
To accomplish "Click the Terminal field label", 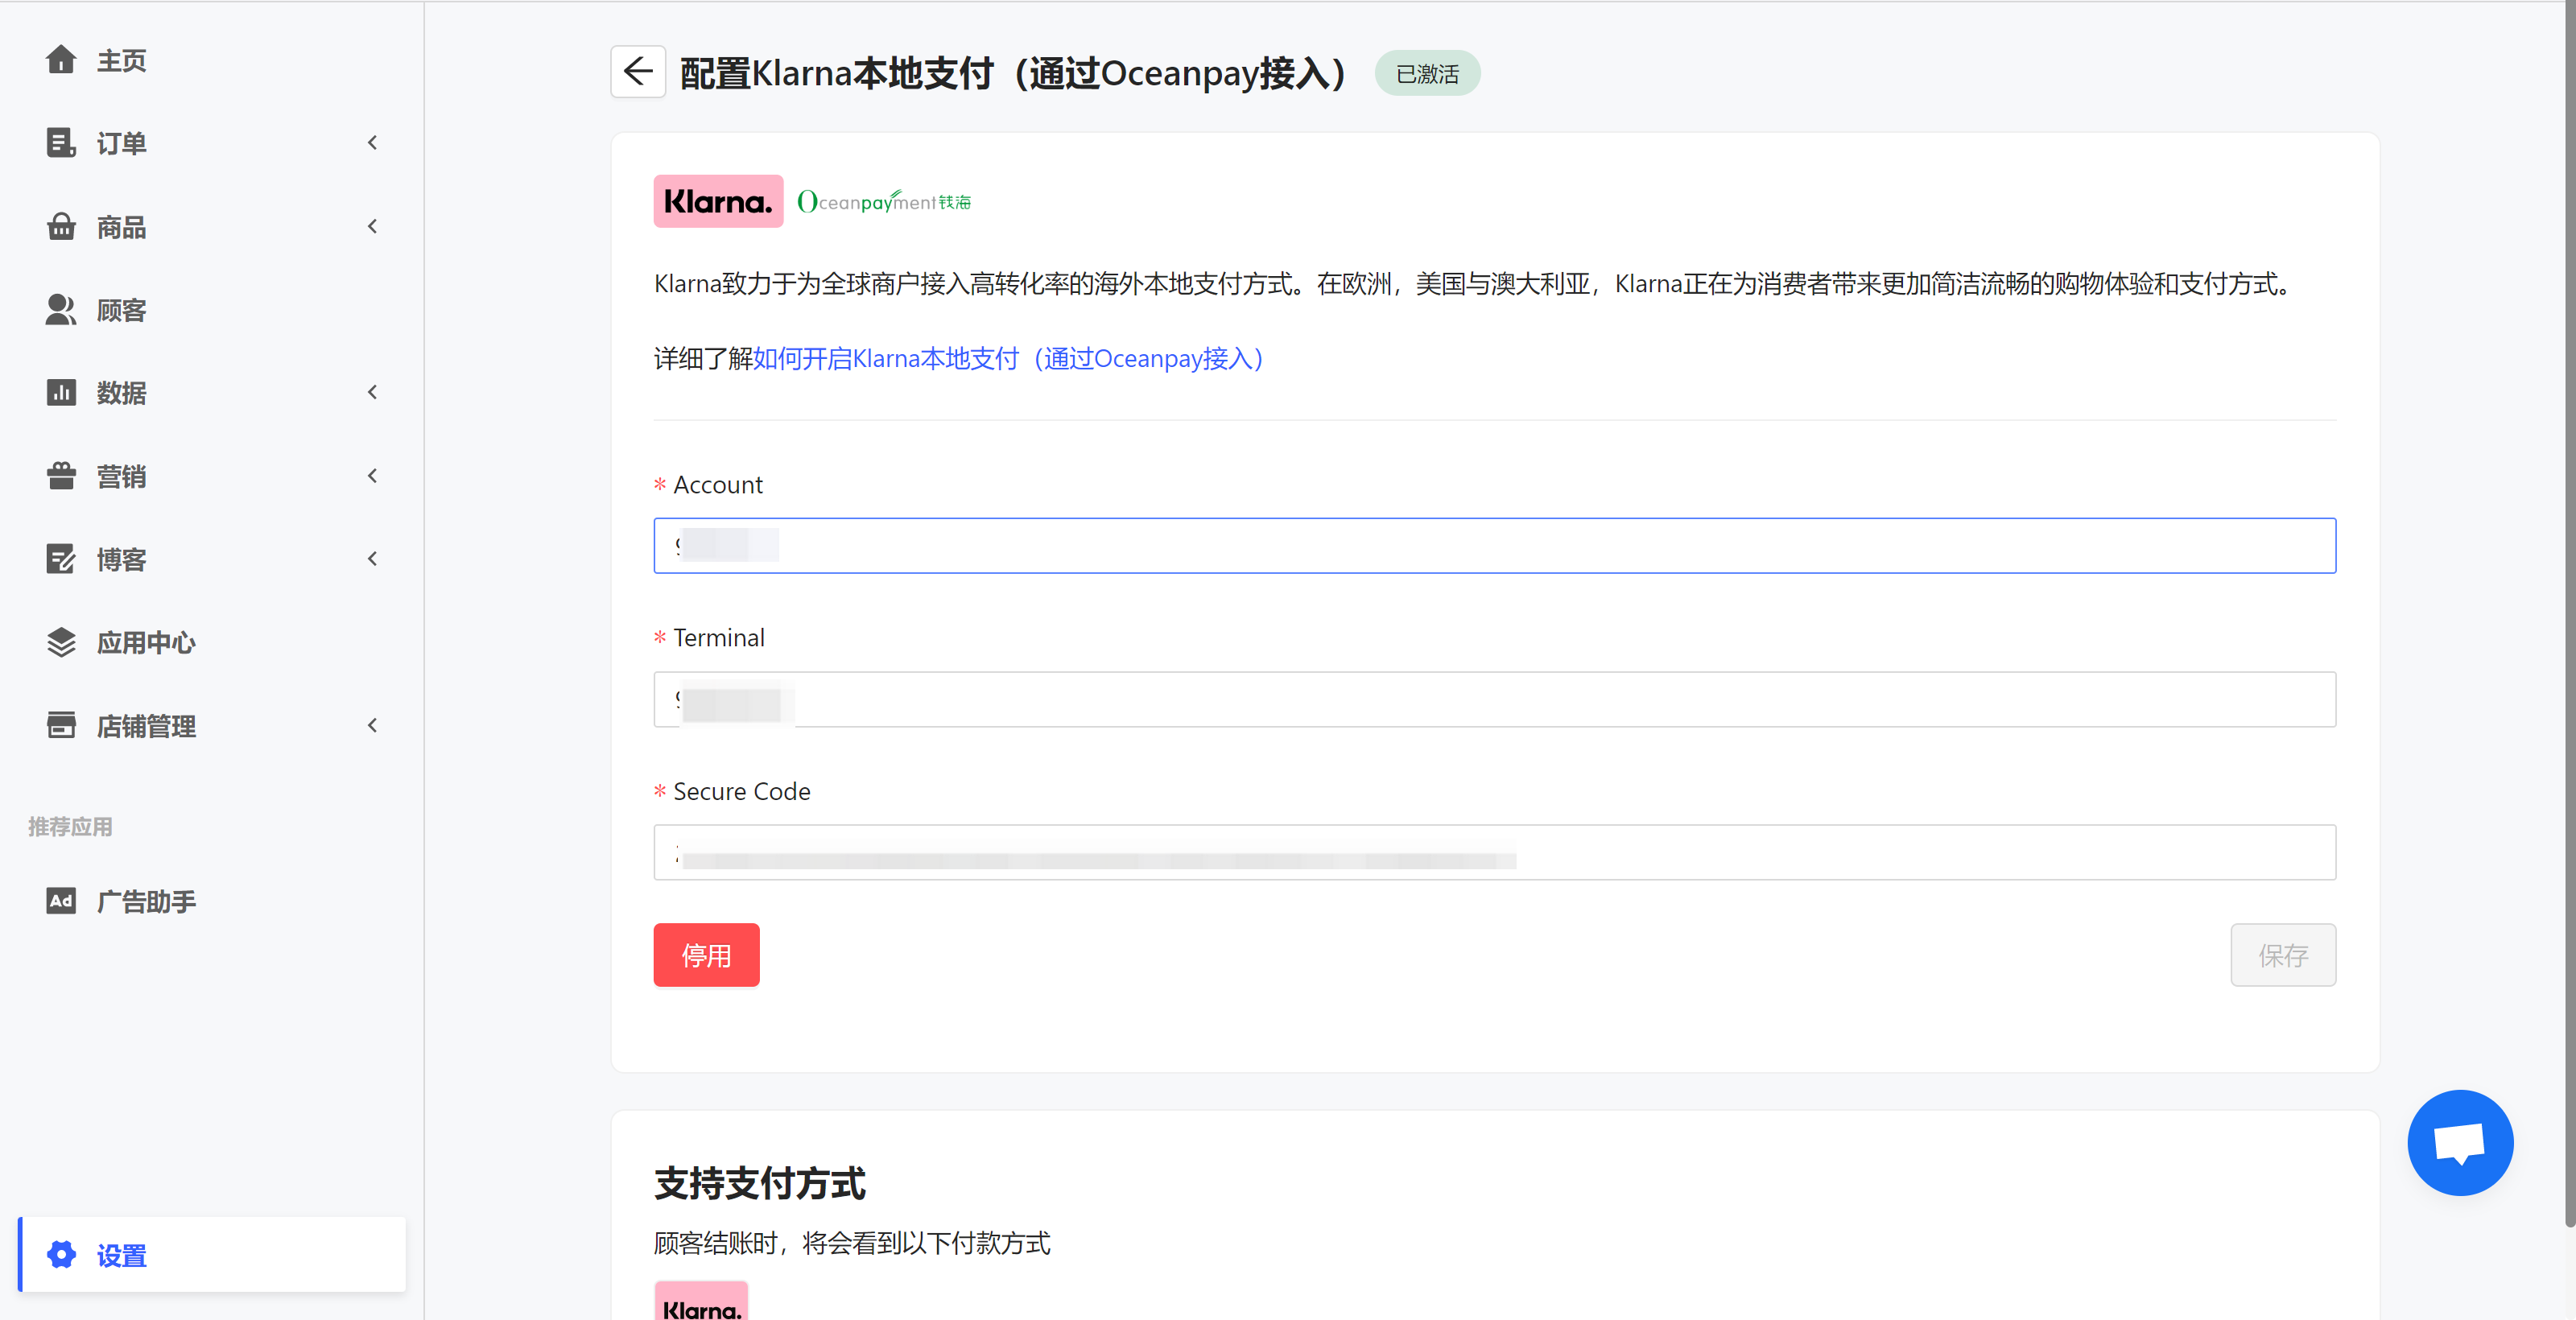I will (x=718, y=637).
